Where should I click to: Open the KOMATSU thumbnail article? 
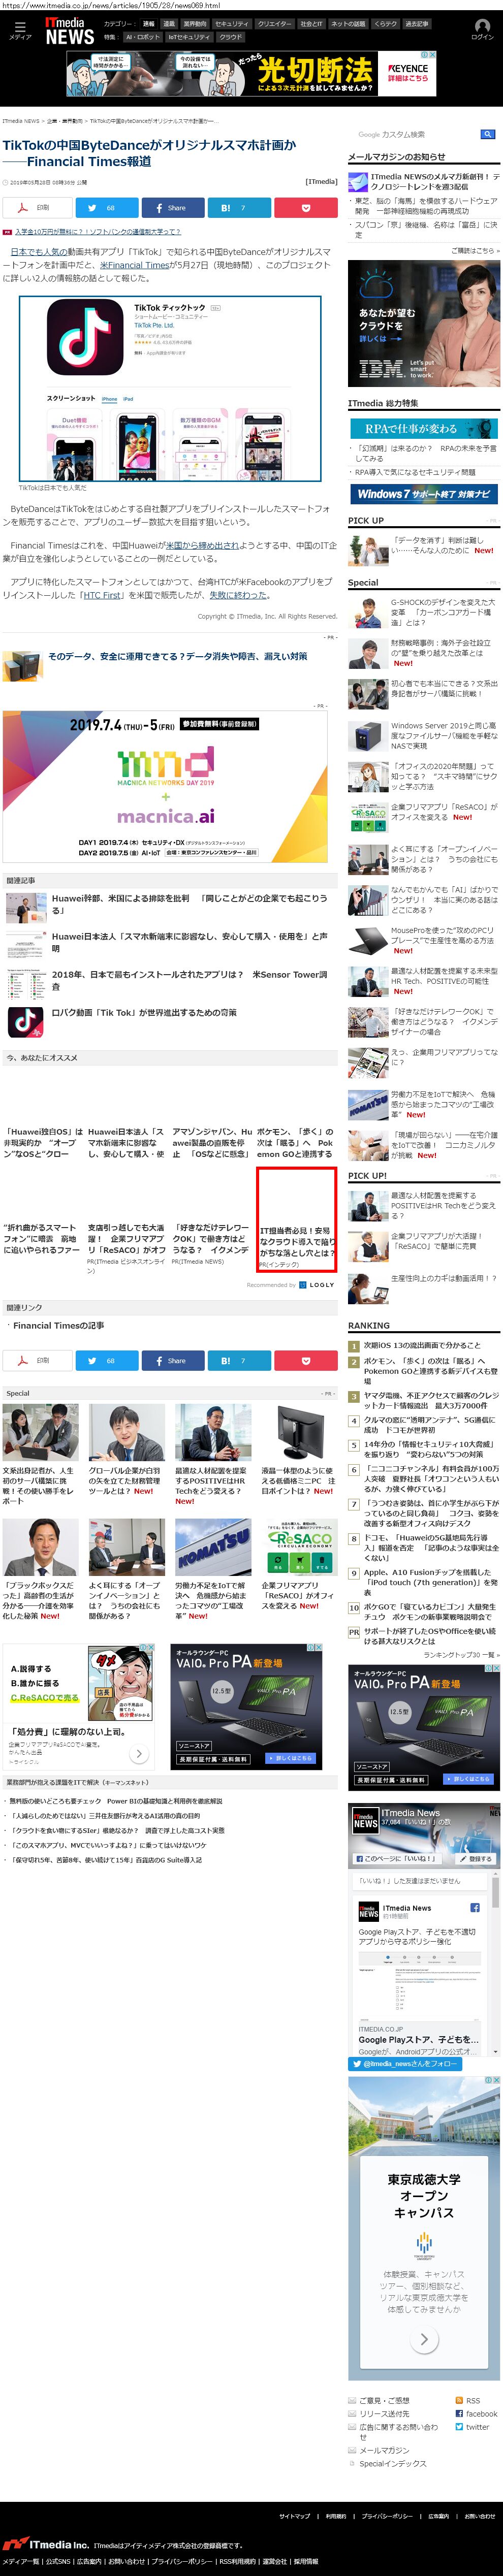(x=213, y=1547)
